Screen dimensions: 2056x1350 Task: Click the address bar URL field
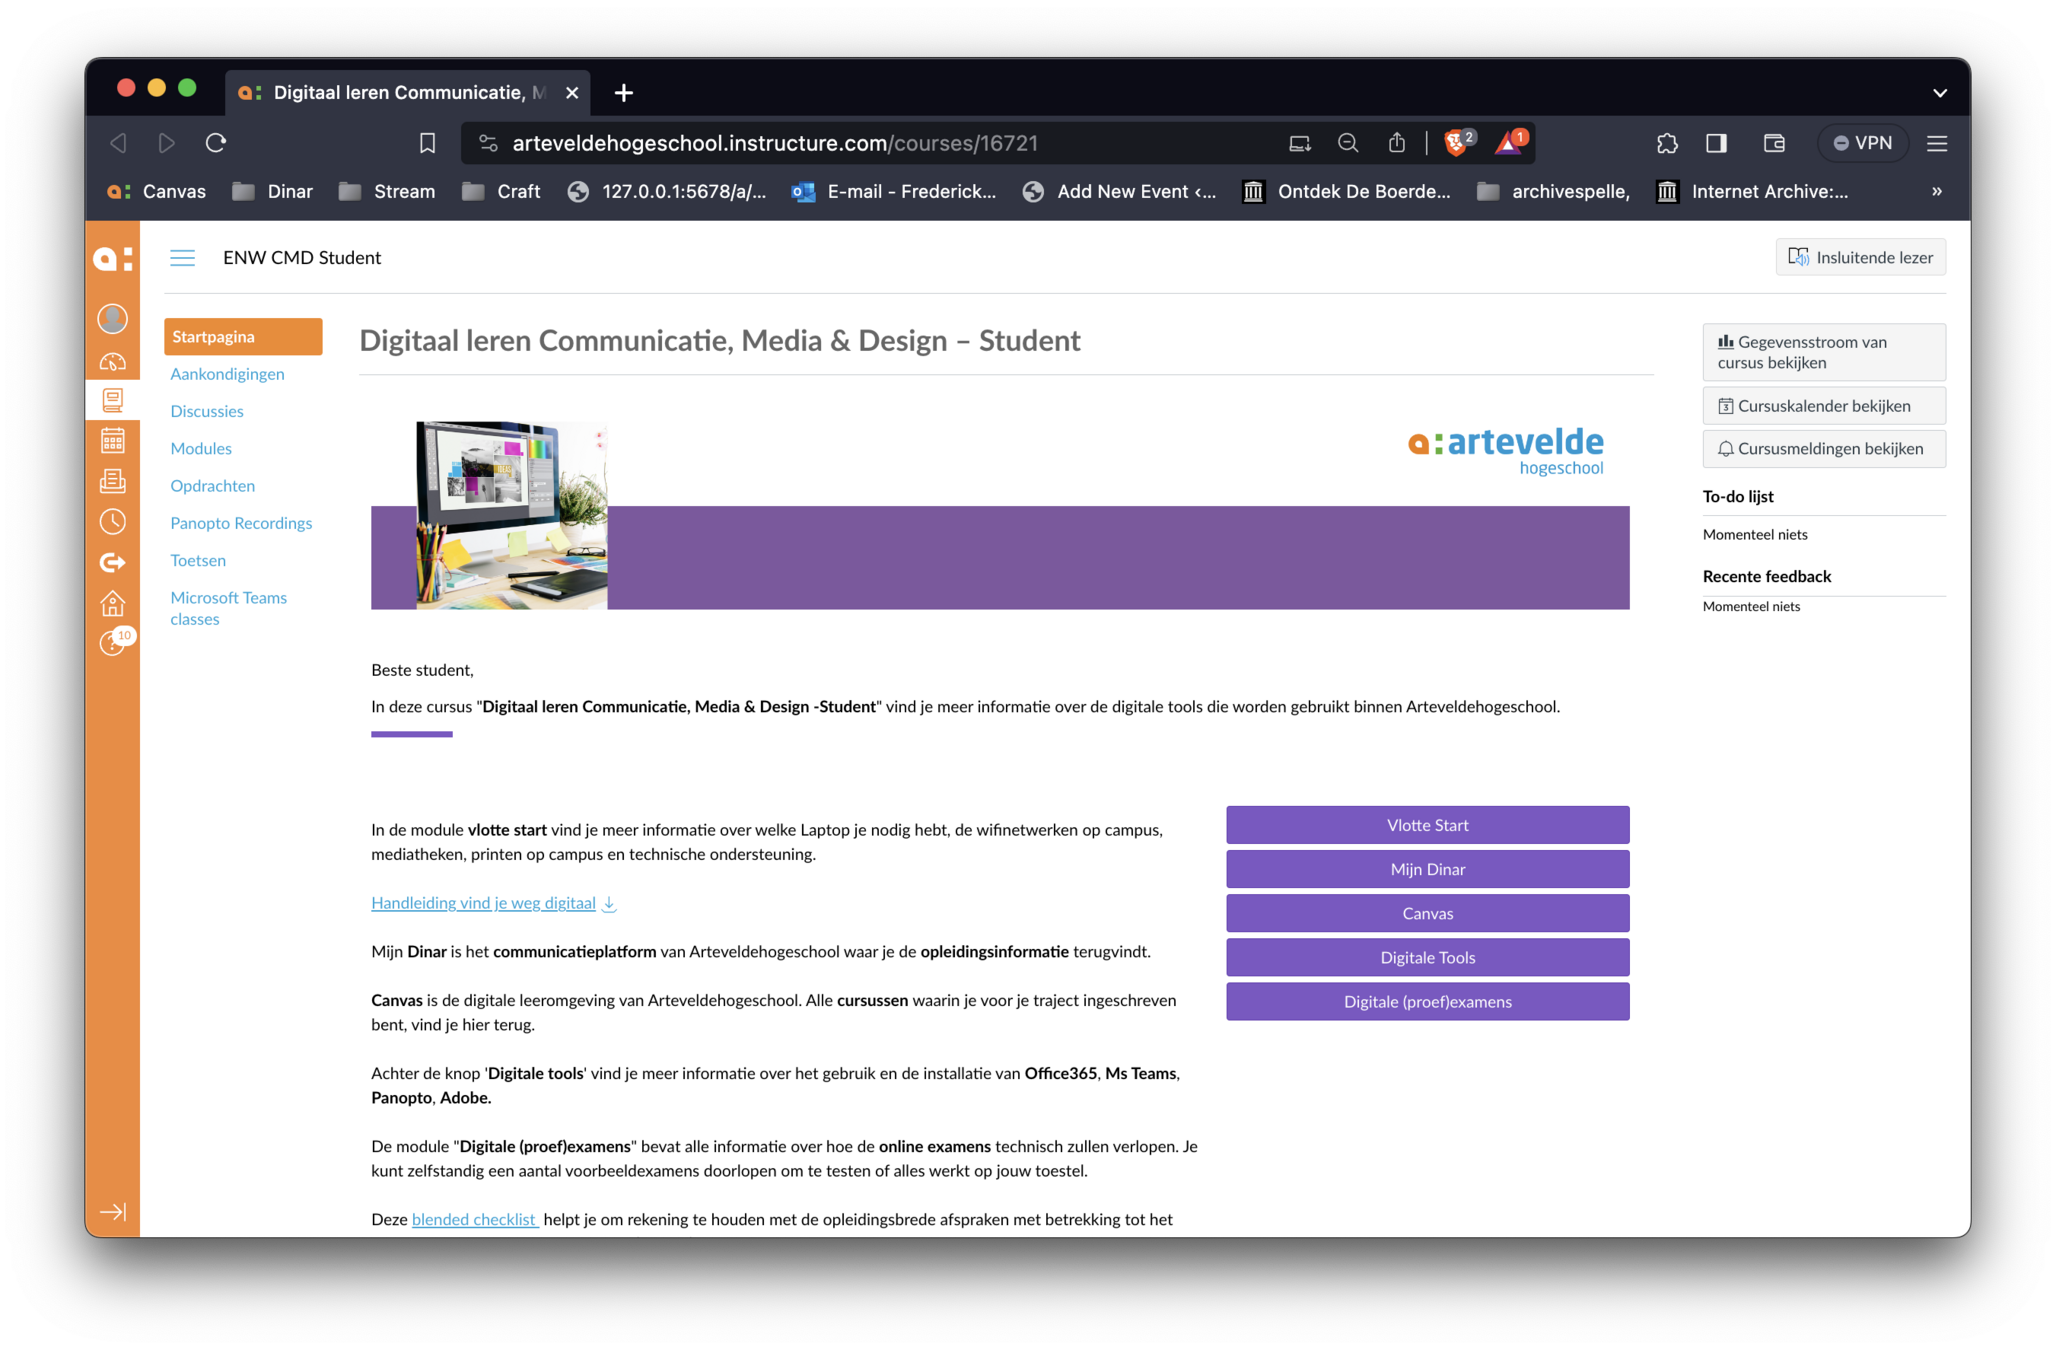(x=775, y=143)
